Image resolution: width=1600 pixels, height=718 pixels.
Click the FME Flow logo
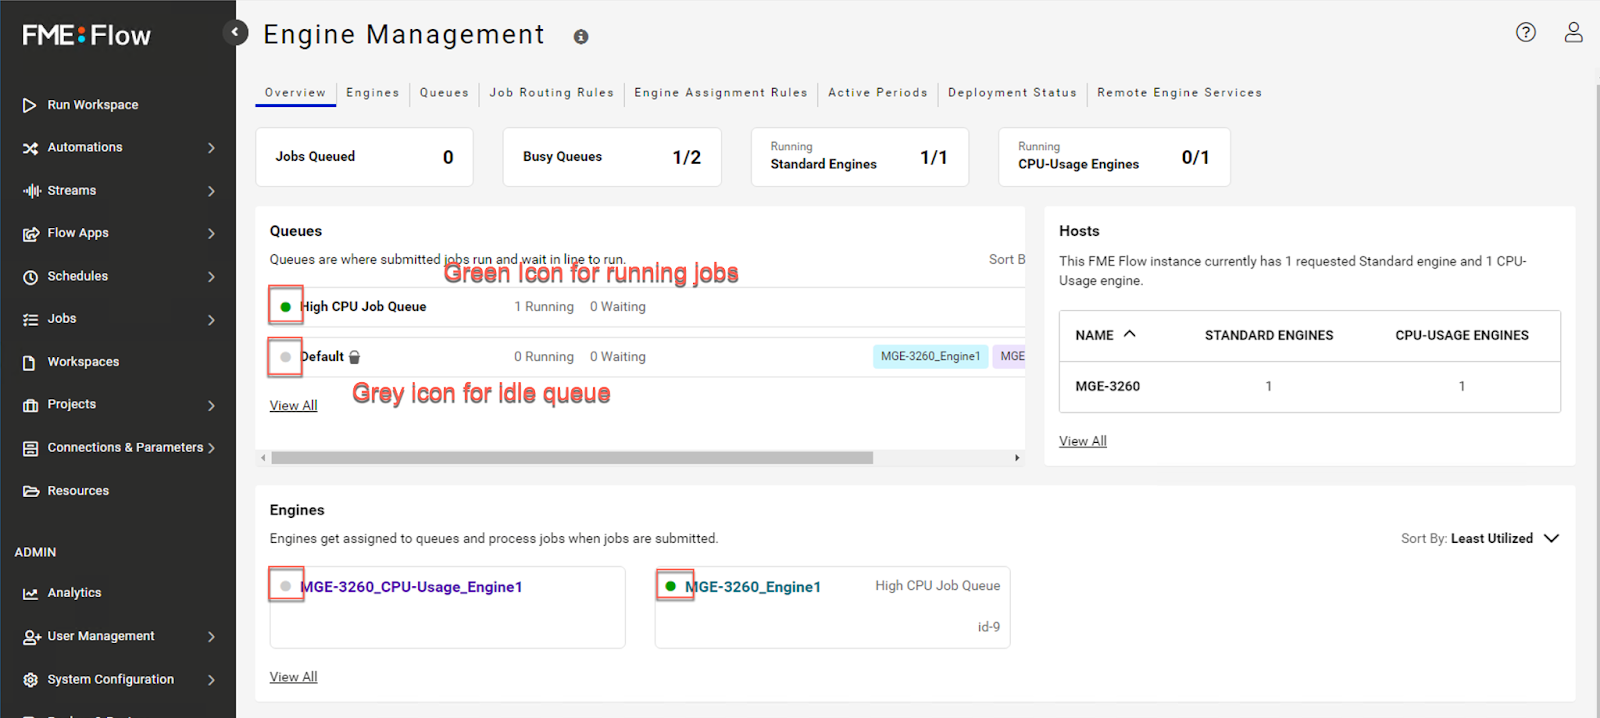pos(86,35)
